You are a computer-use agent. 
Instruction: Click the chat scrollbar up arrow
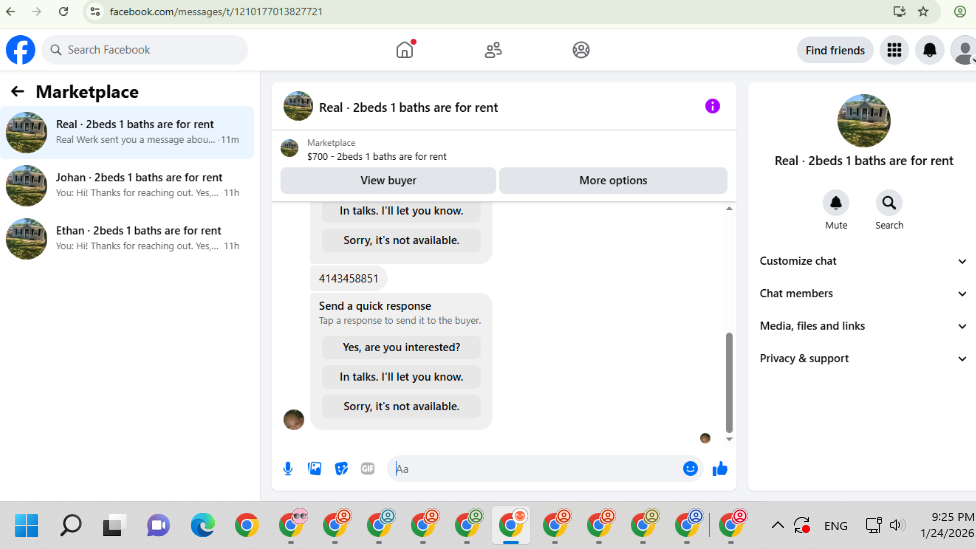729,209
